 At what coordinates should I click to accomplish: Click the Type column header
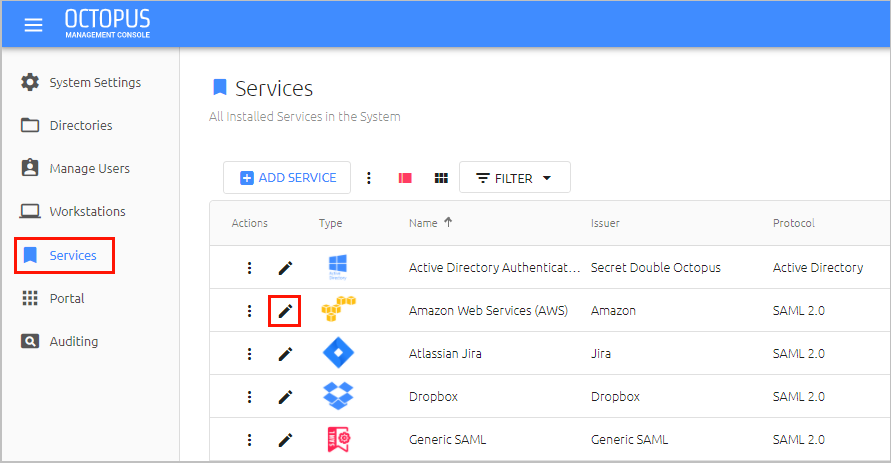point(330,223)
